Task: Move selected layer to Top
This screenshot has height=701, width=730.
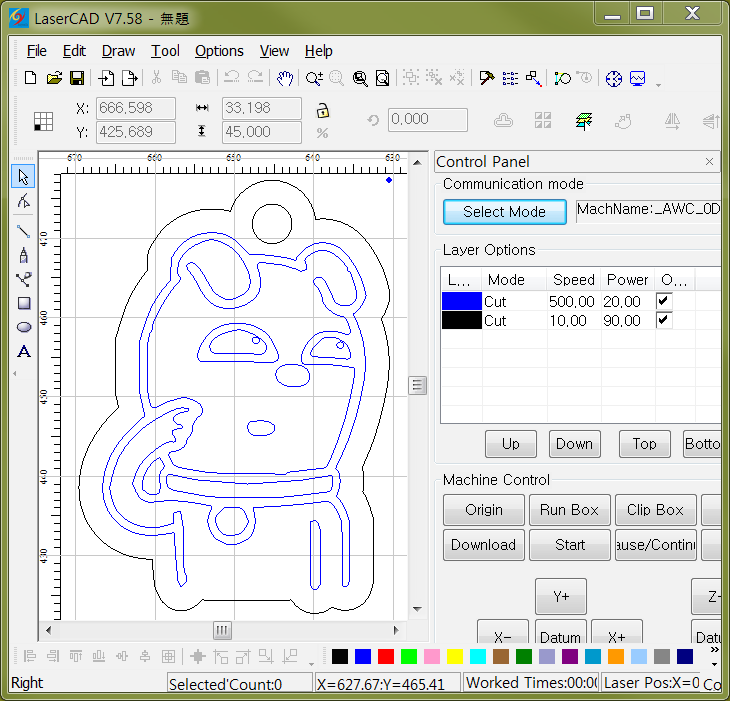Action: (644, 444)
